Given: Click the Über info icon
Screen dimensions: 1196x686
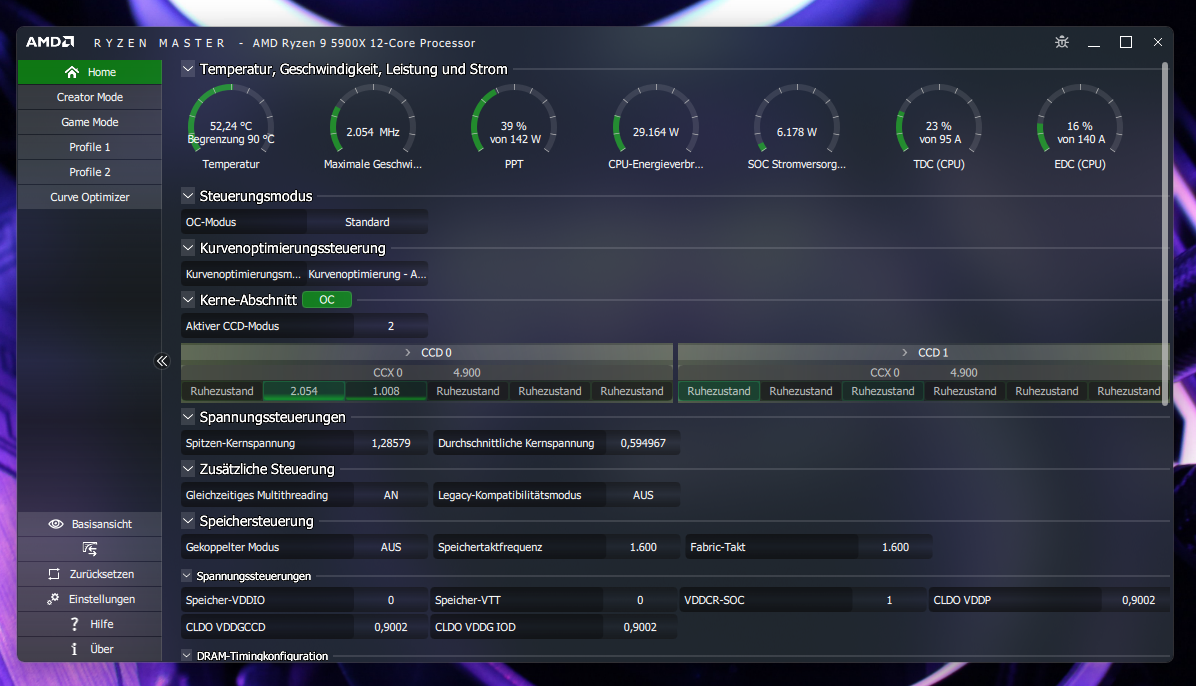Looking at the screenshot, I should tap(74, 649).
